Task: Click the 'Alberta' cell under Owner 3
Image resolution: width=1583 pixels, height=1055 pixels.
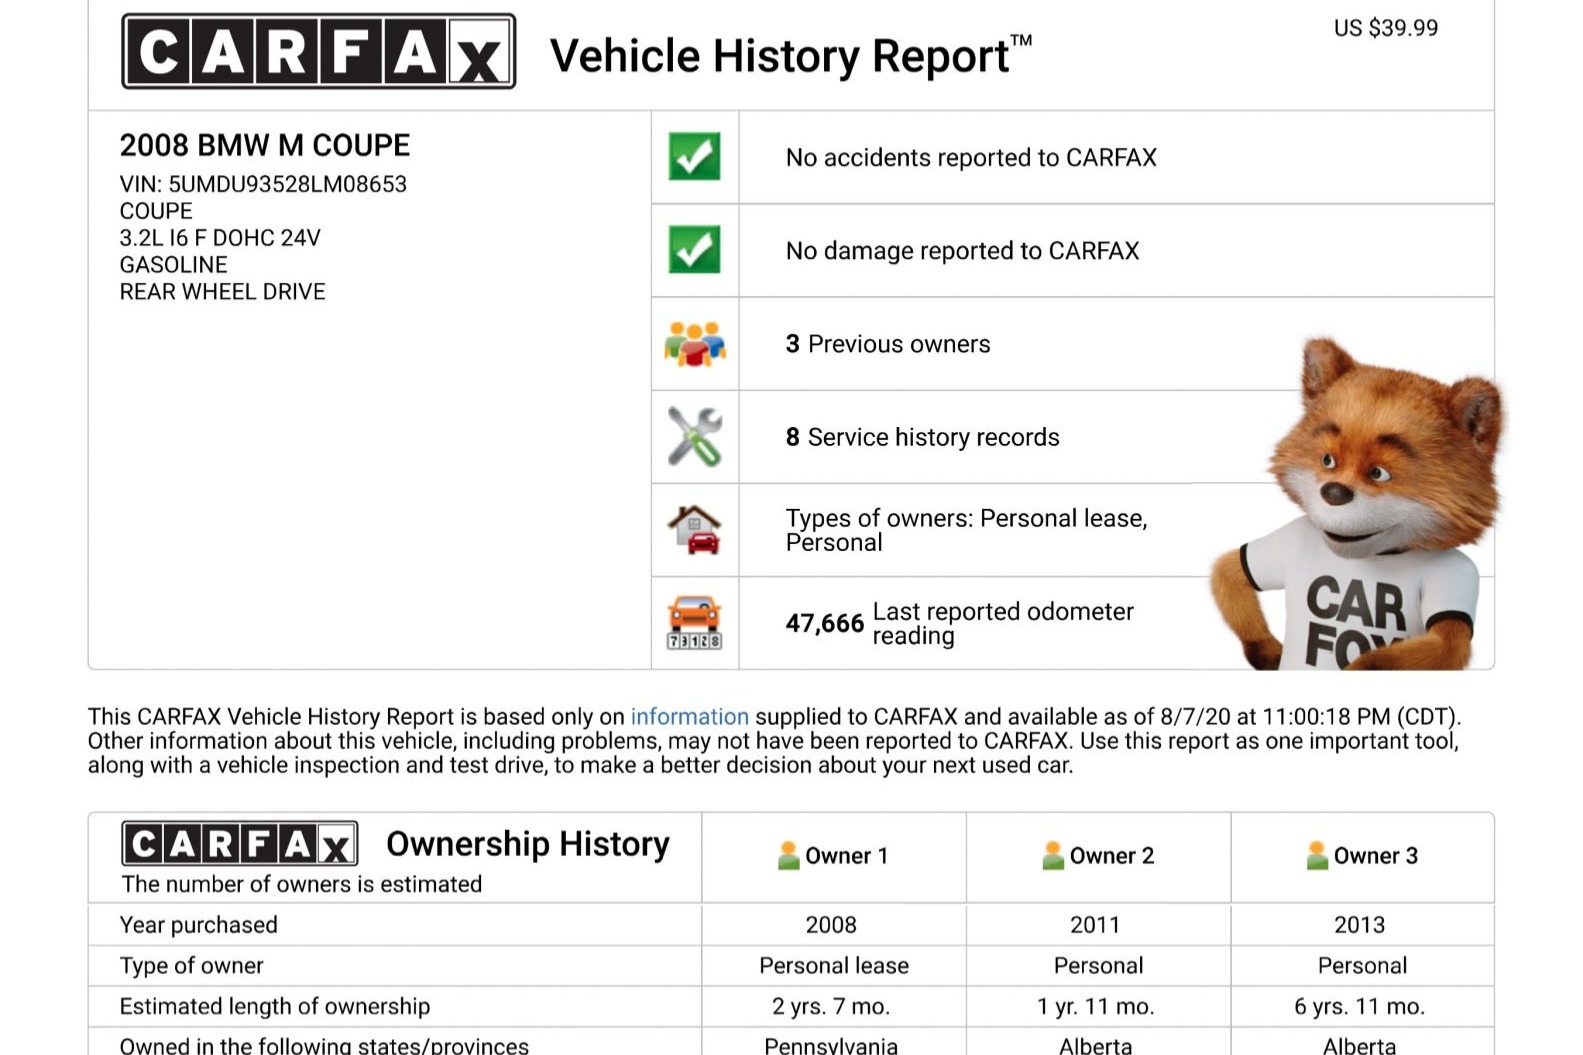Action: (1359, 1045)
